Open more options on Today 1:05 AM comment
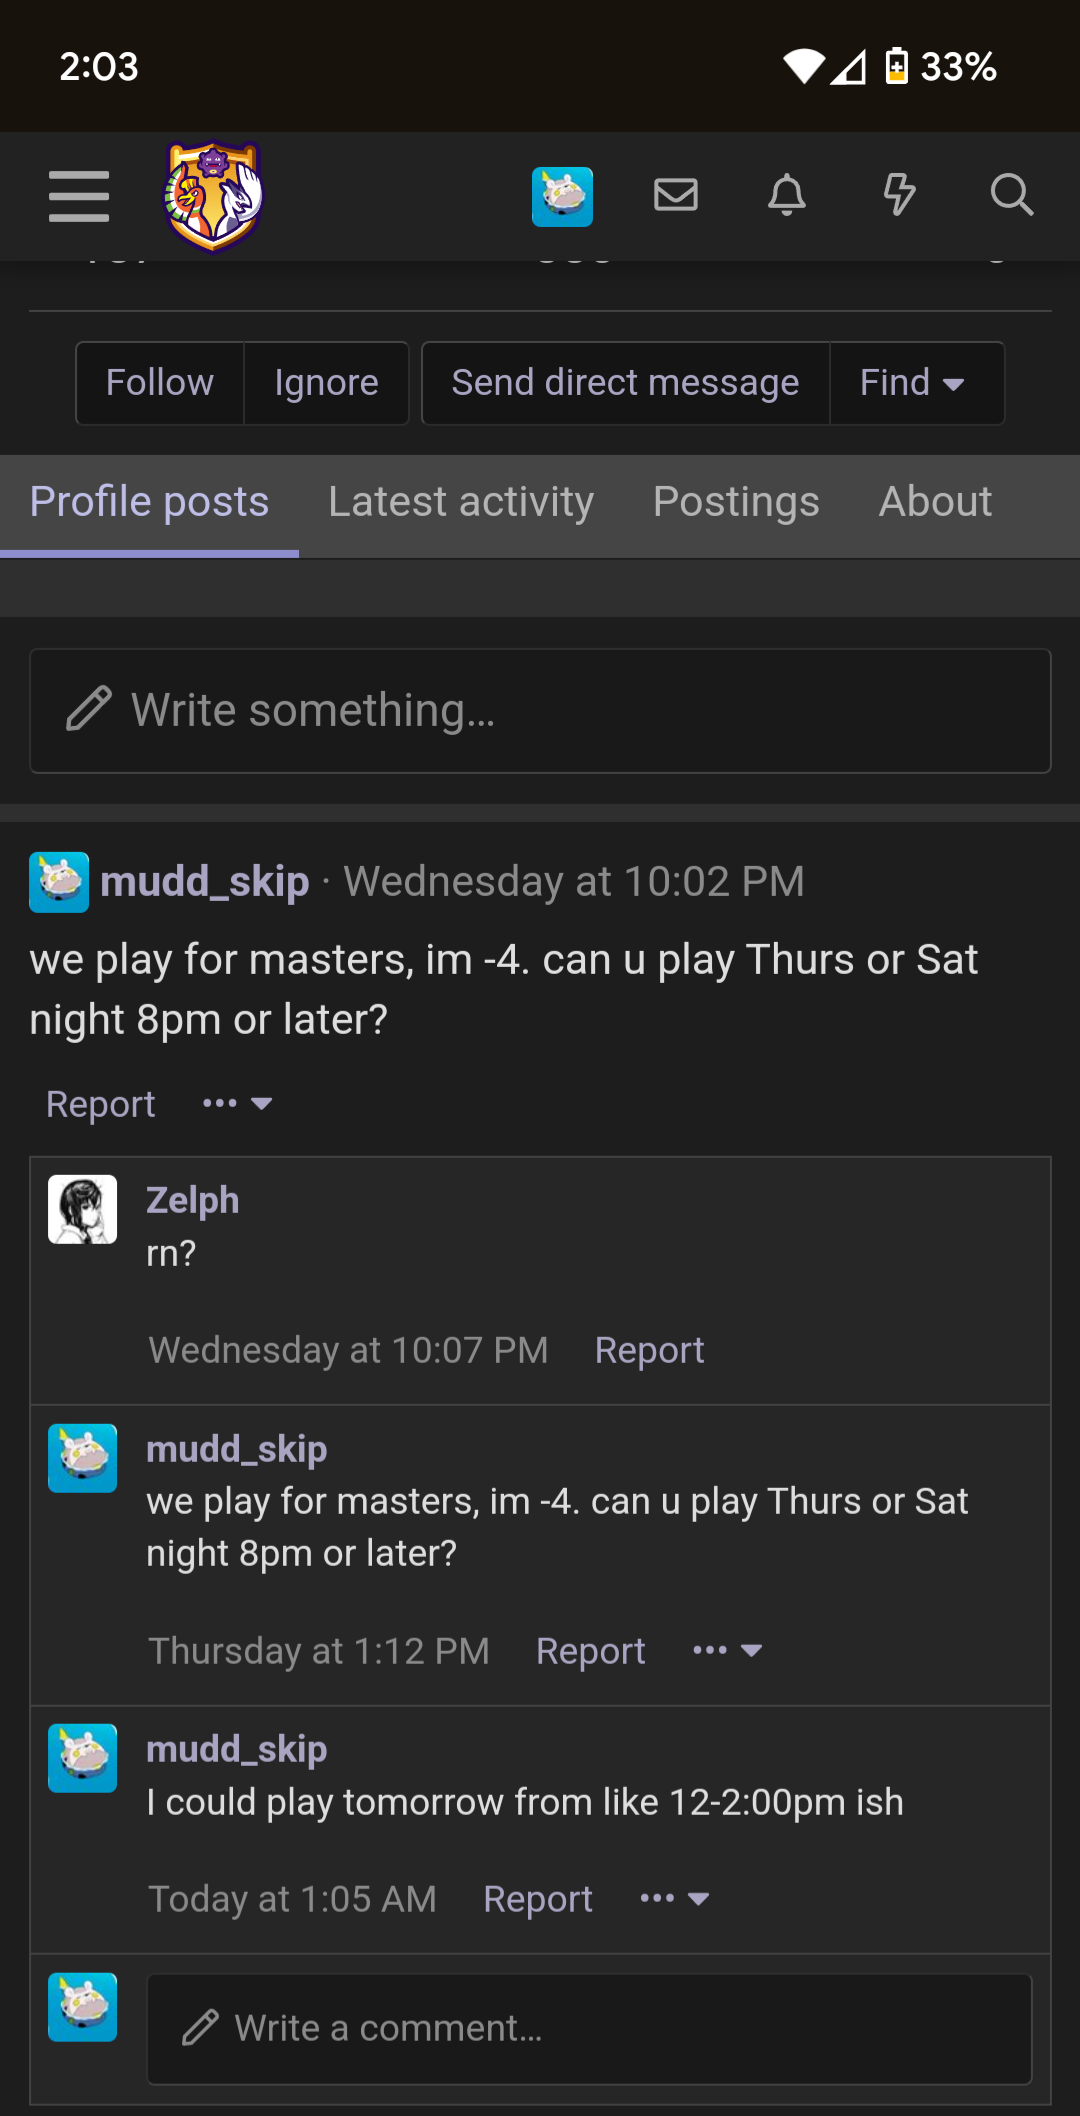 (675, 1899)
